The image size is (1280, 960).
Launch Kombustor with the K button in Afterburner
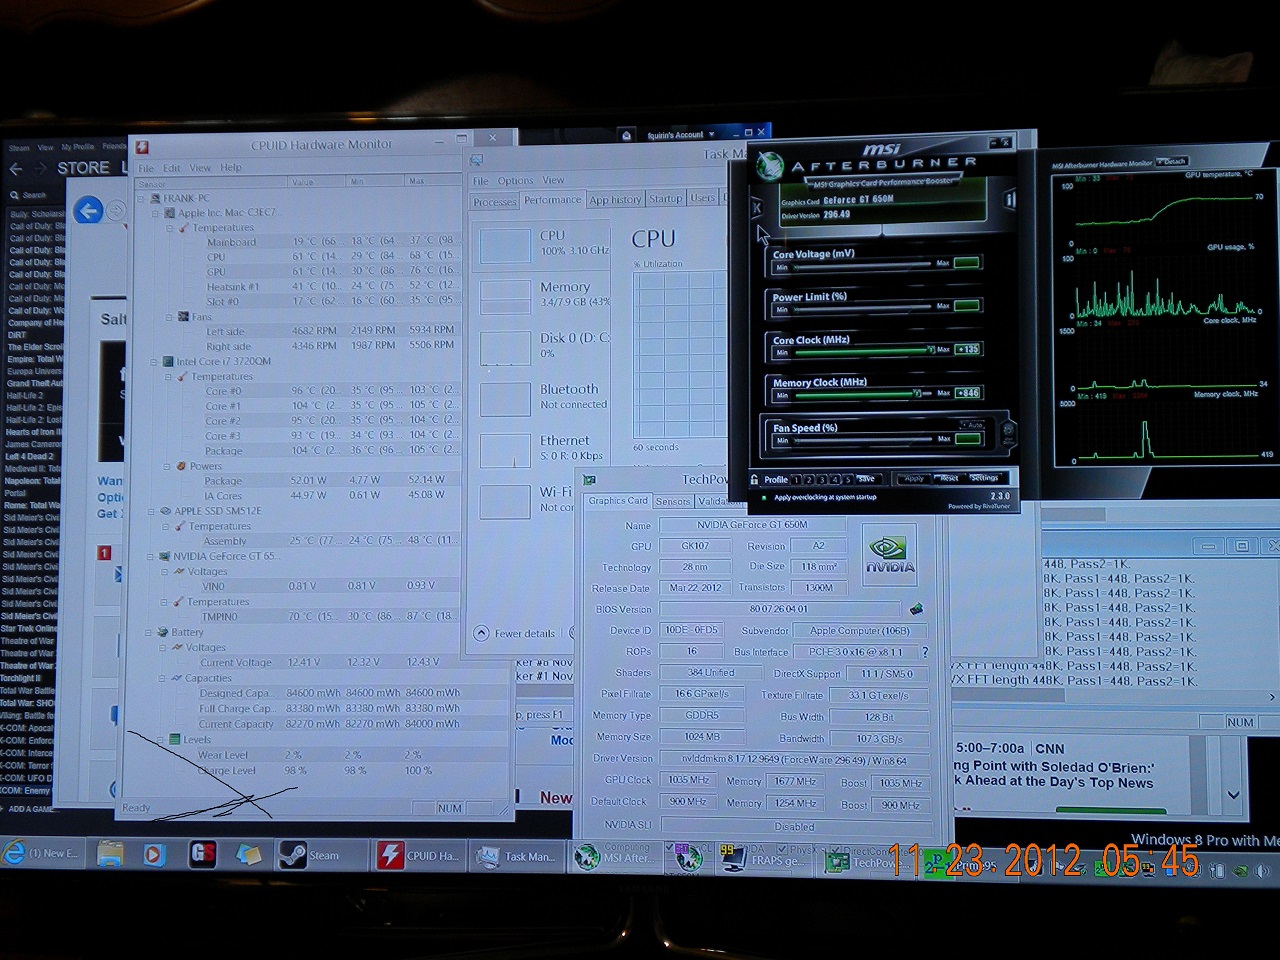(x=757, y=208)
